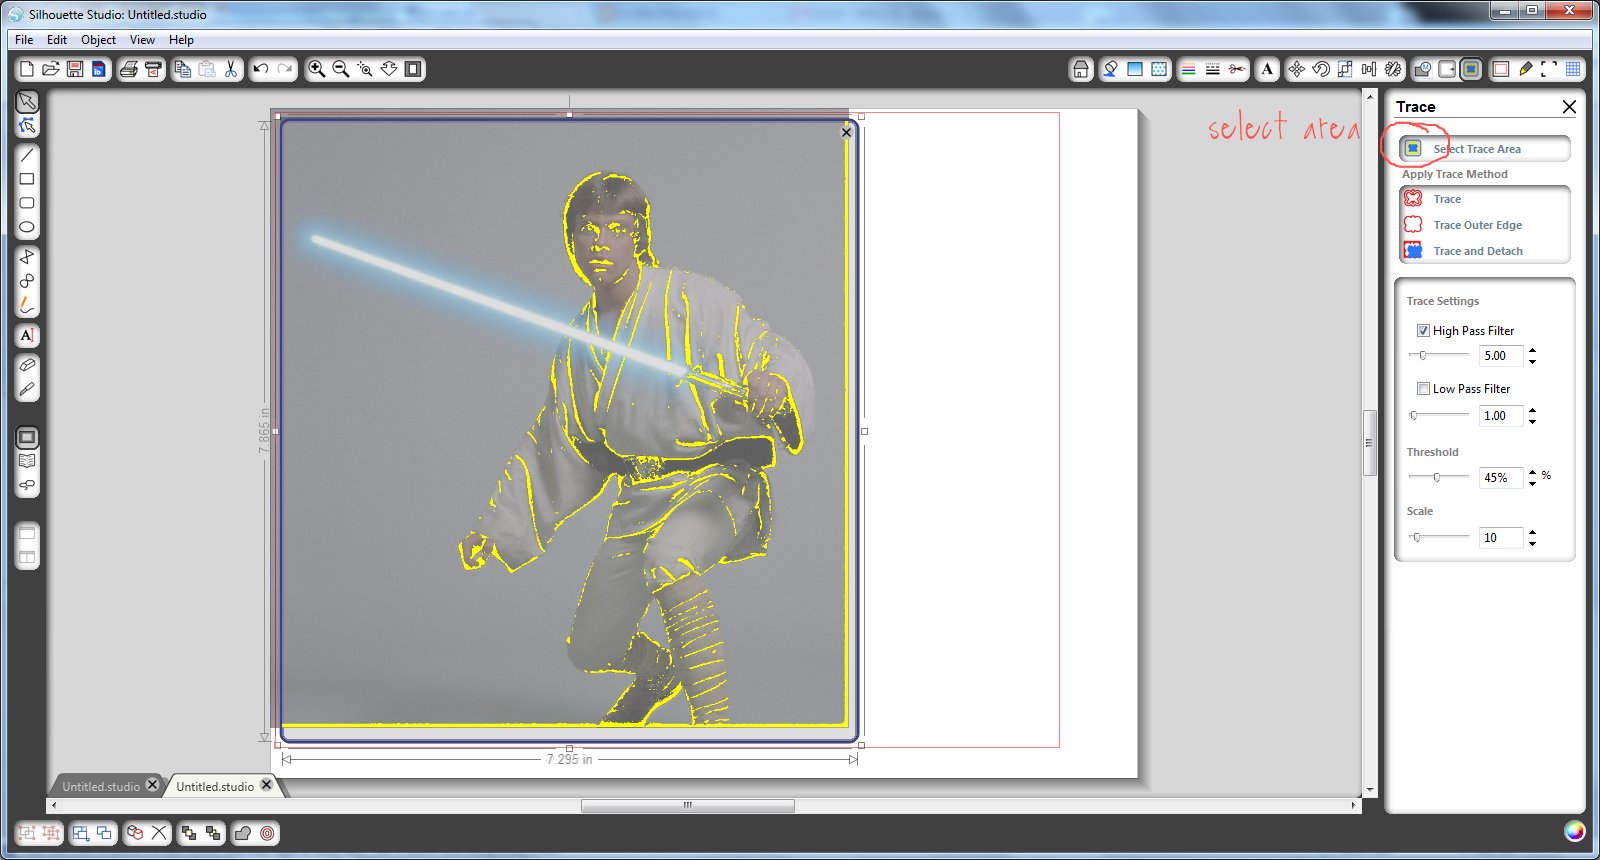Increase Scale value with up arrow
This screenshot has height=860, width=1600.
1532,532
